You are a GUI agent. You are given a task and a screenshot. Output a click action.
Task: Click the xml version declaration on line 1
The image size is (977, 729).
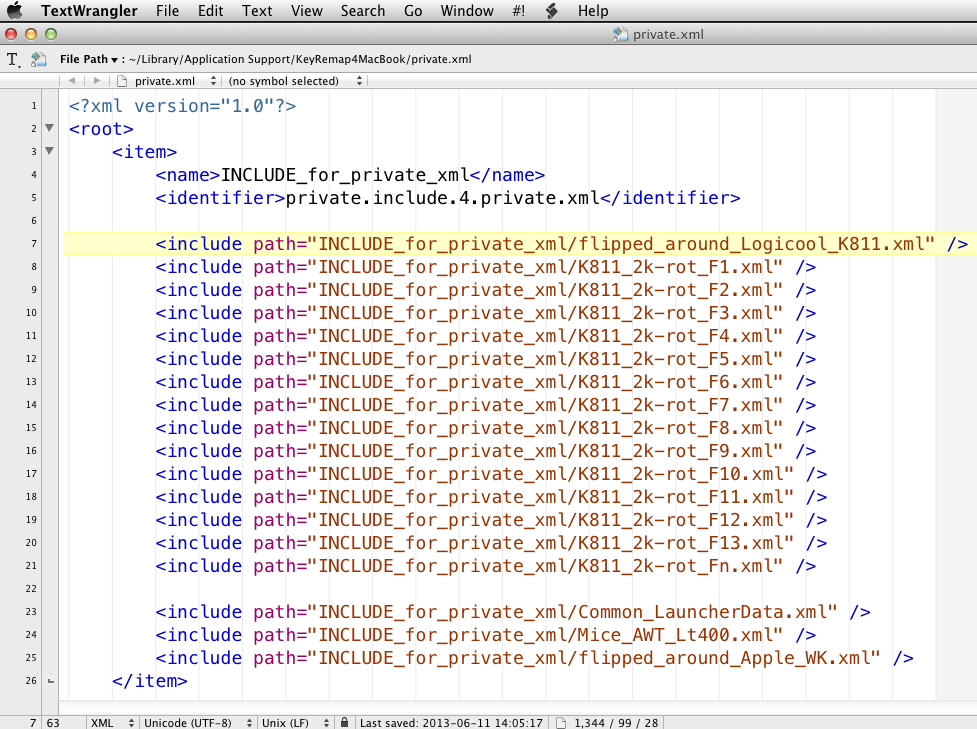coord(183,106)
